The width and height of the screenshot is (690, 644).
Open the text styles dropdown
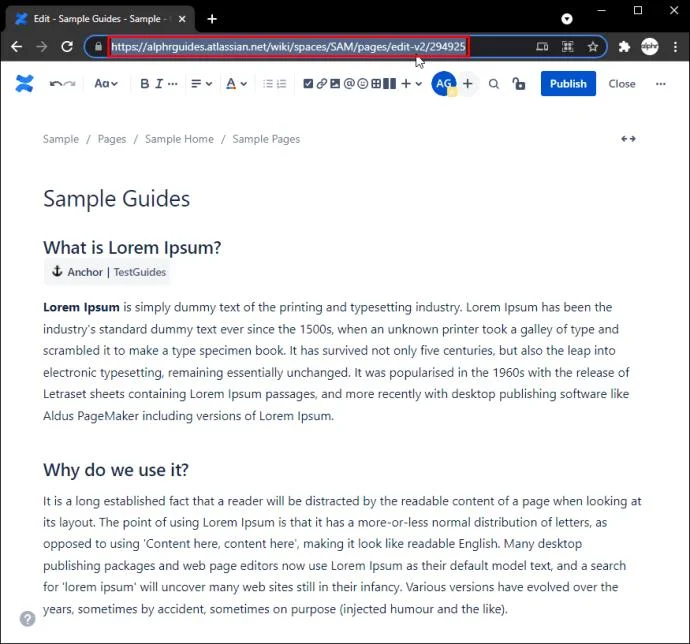point(105,84)
